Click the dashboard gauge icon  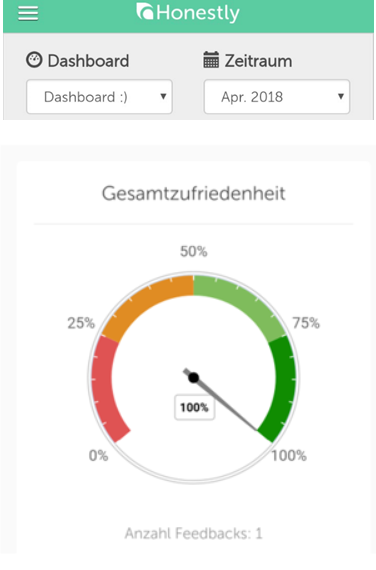(34, 60)
